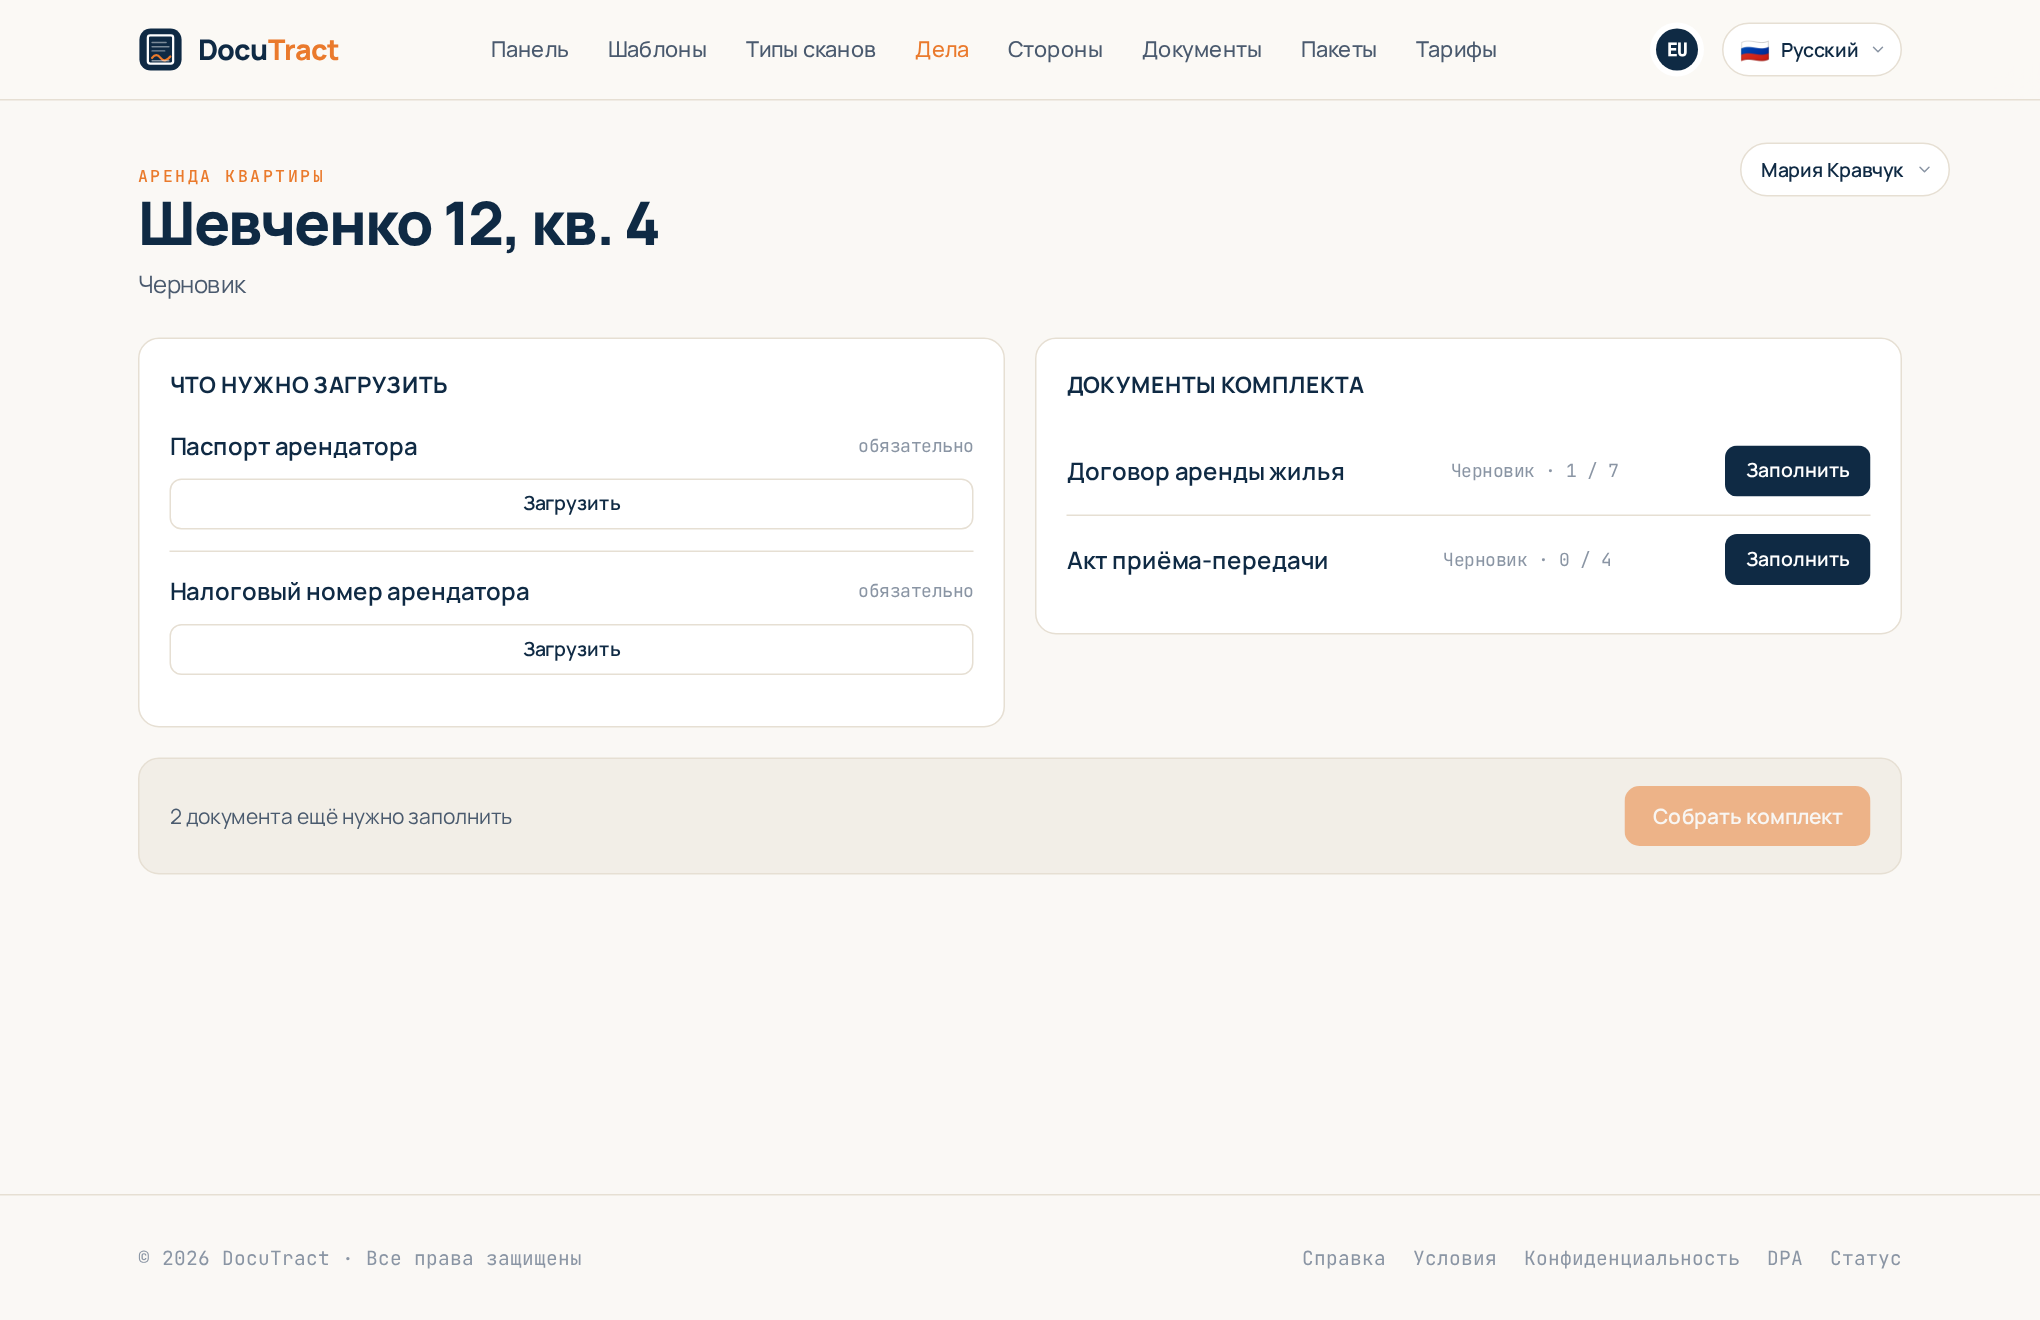Image resolution: width=2040 pixels, height=1320 pixels.
Task: Fill the Акт приёма-передачи document
Action: 1797,559
